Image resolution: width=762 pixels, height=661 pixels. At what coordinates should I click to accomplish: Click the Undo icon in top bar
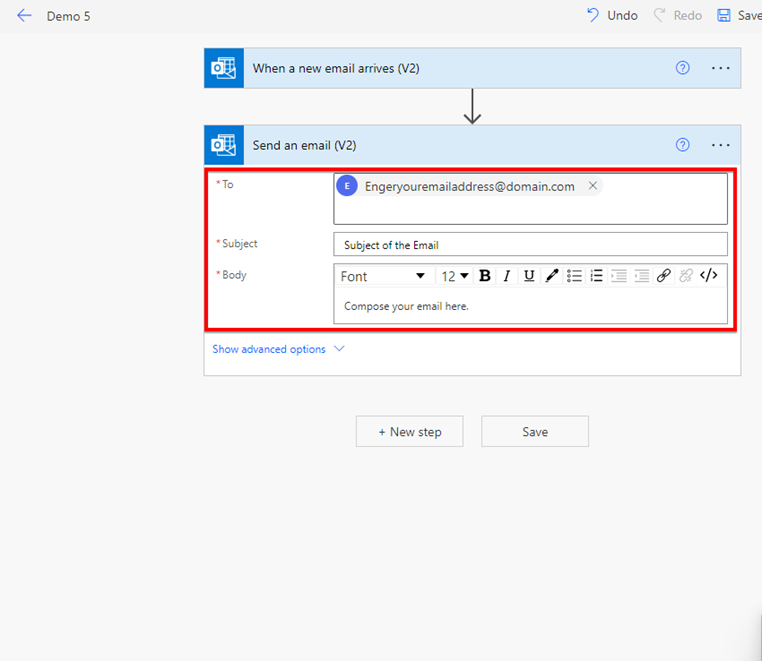tap(593, 16)
